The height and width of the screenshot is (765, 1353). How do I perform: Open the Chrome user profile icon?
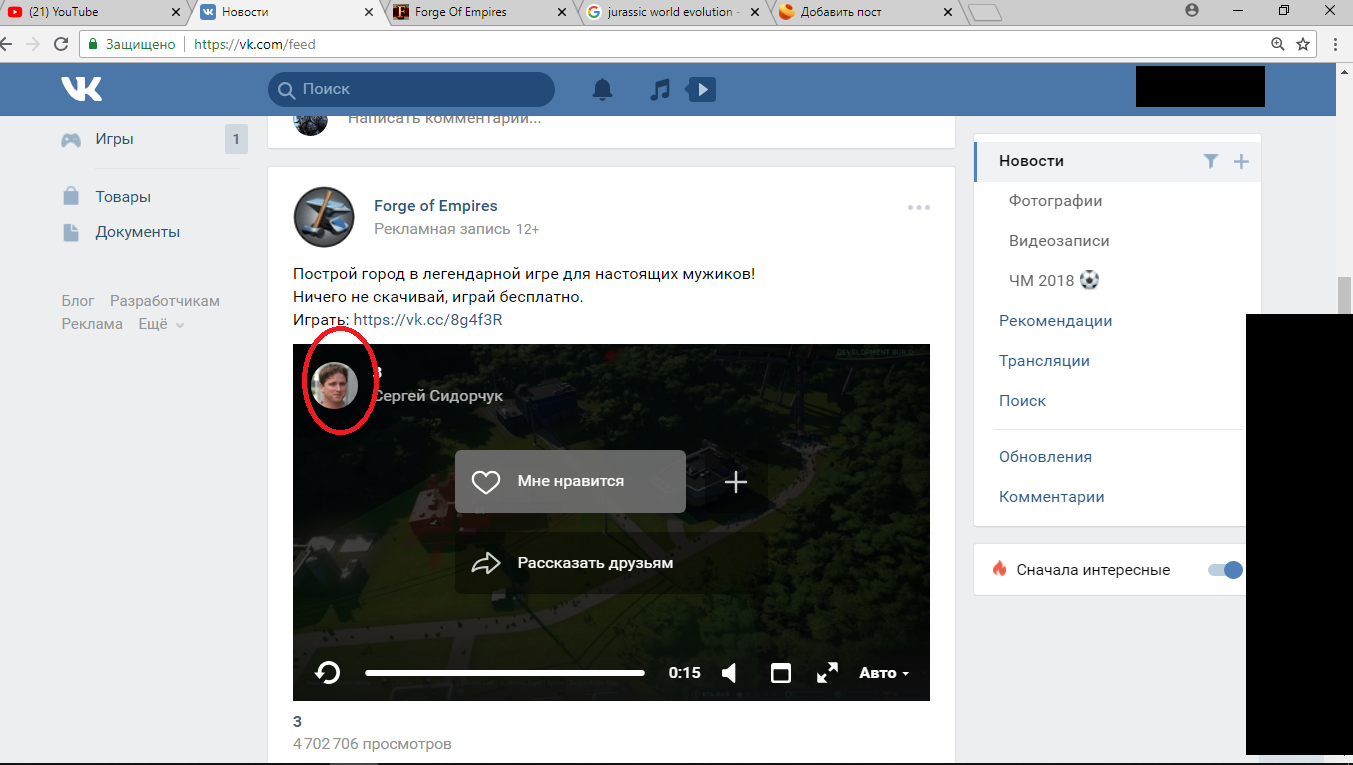(1191, 11)
